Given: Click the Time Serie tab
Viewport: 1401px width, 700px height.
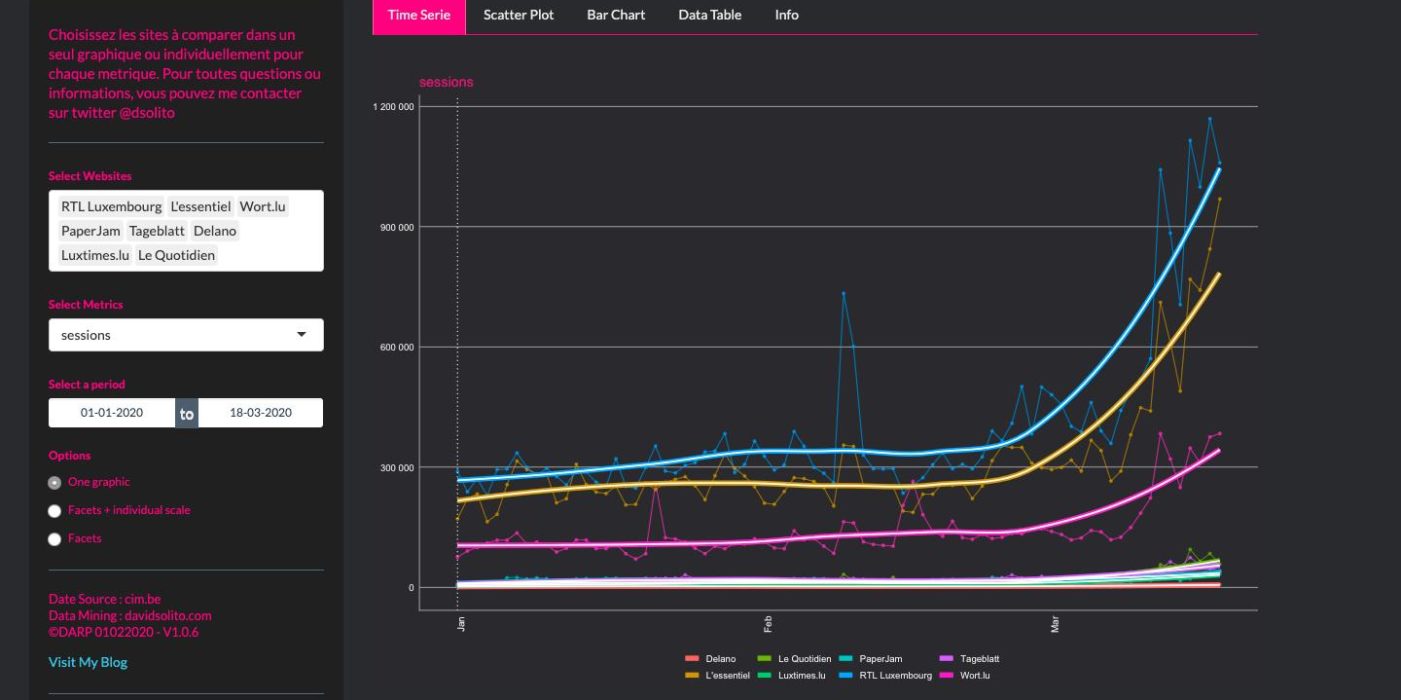Looking at the screenshot, I should click(419, 15).
